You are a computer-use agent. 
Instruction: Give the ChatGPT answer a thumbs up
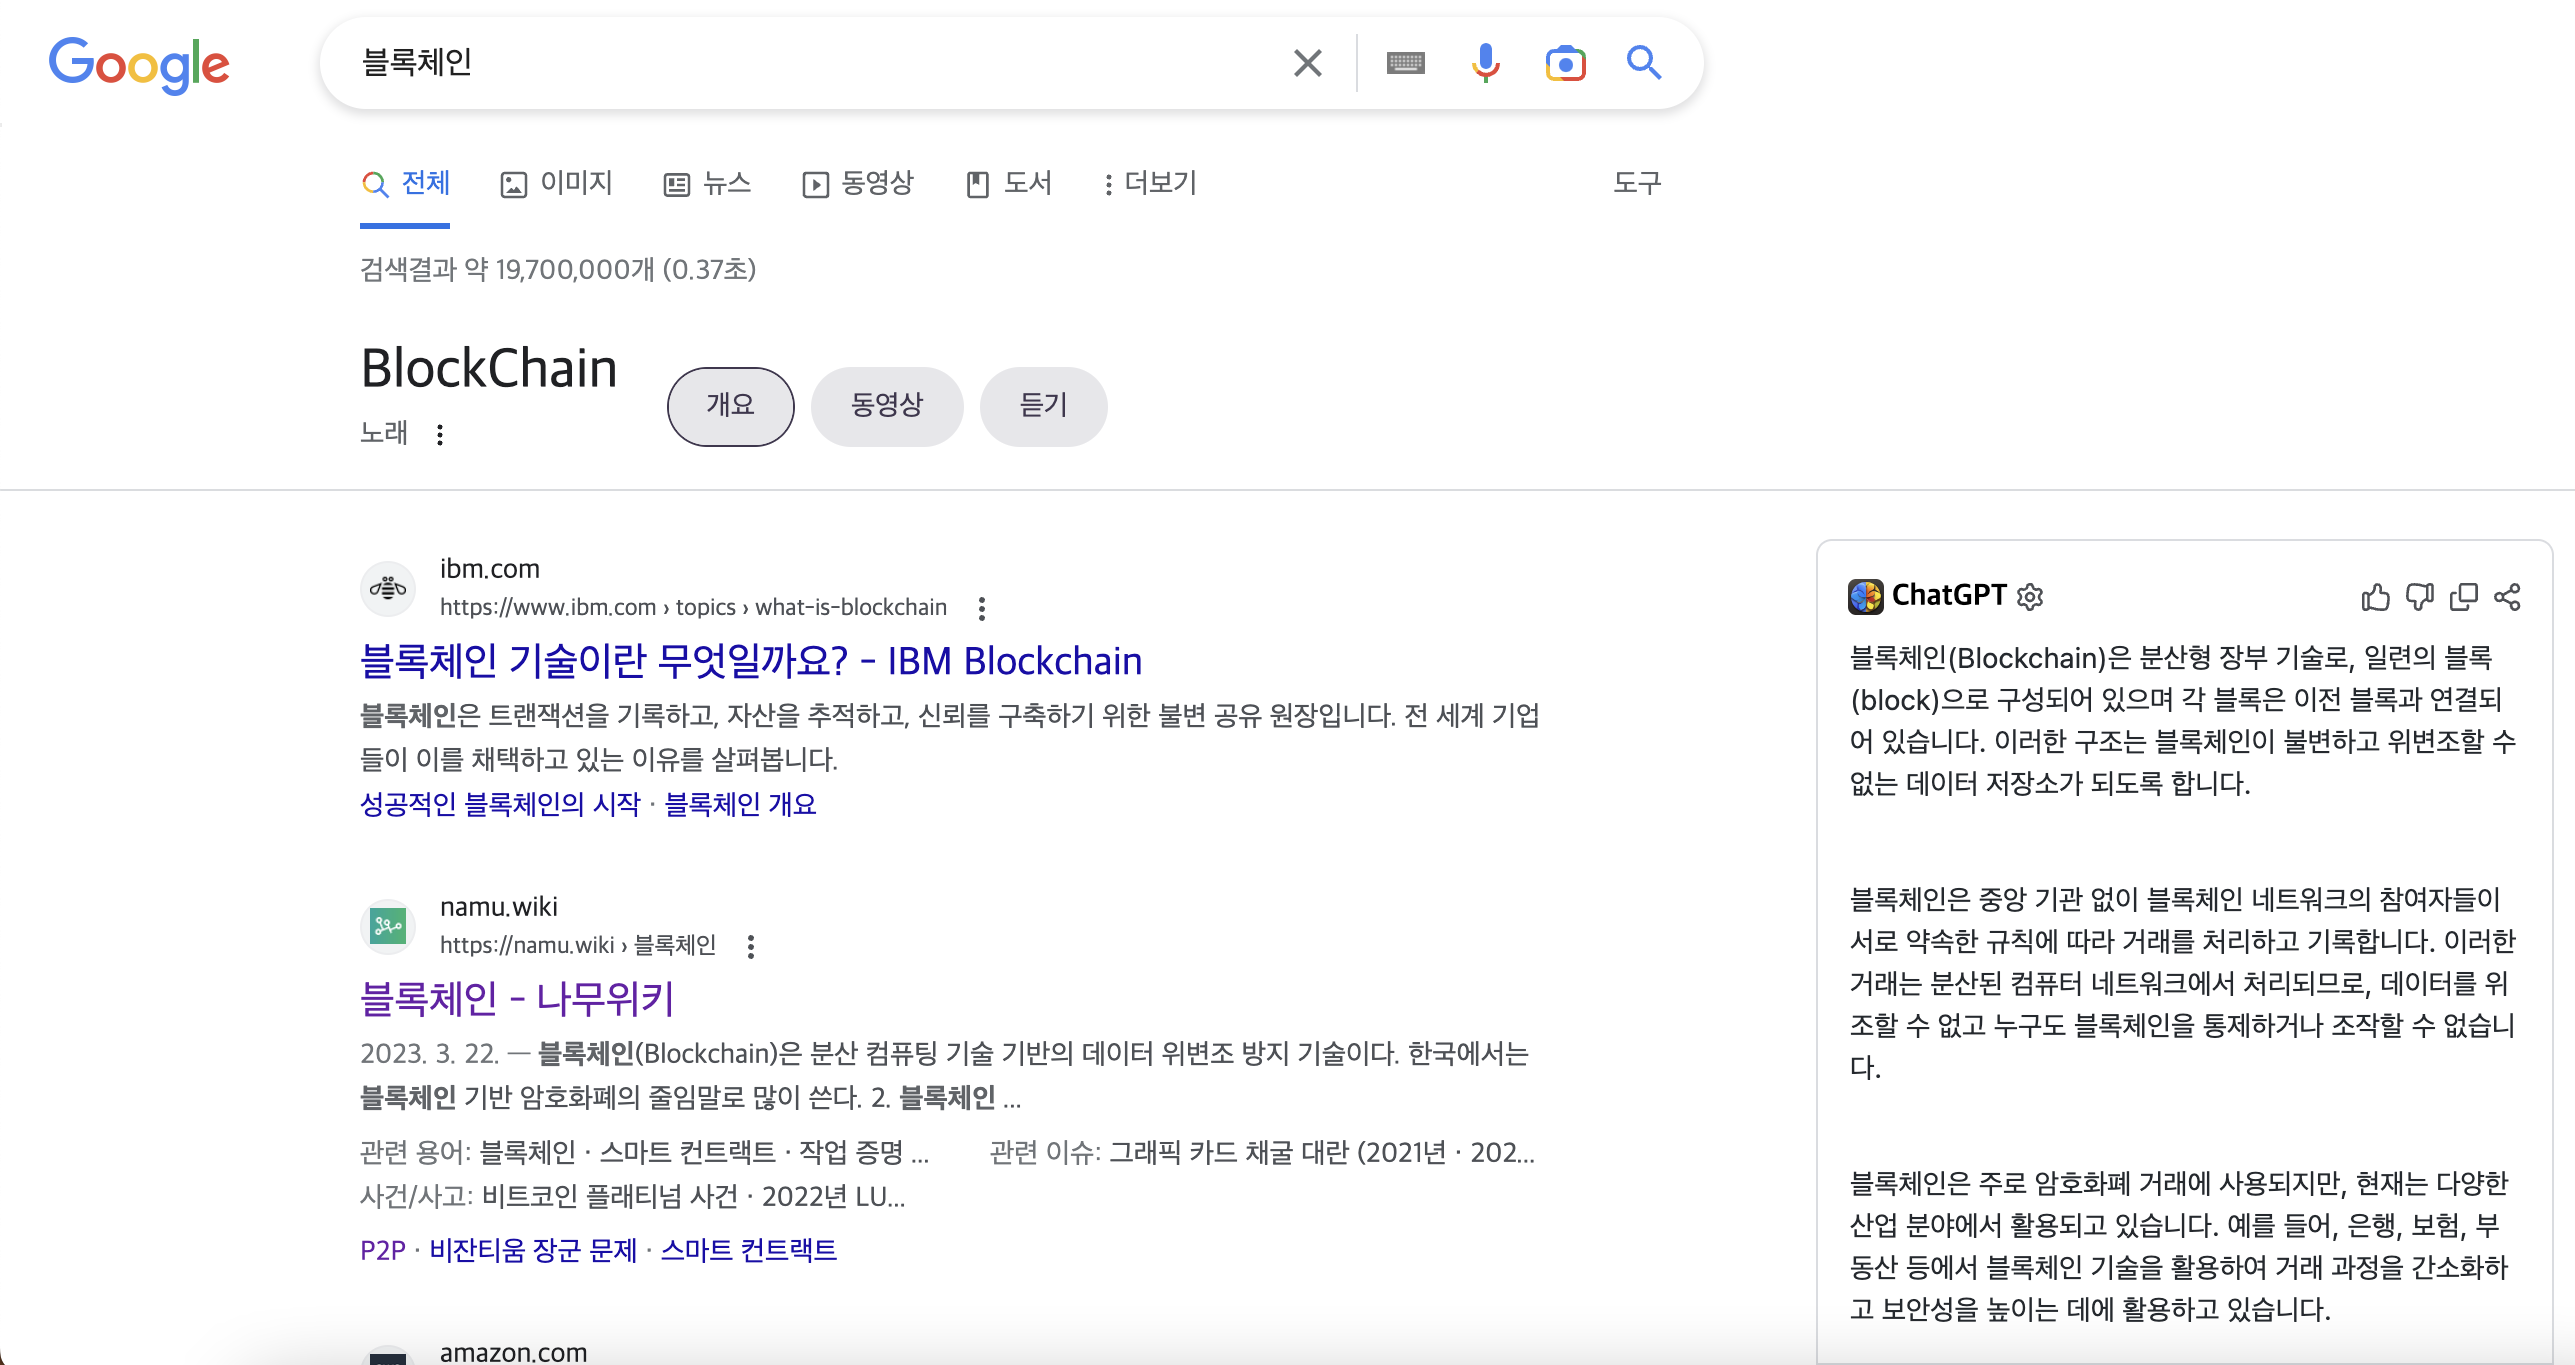tap(2375, 596)
